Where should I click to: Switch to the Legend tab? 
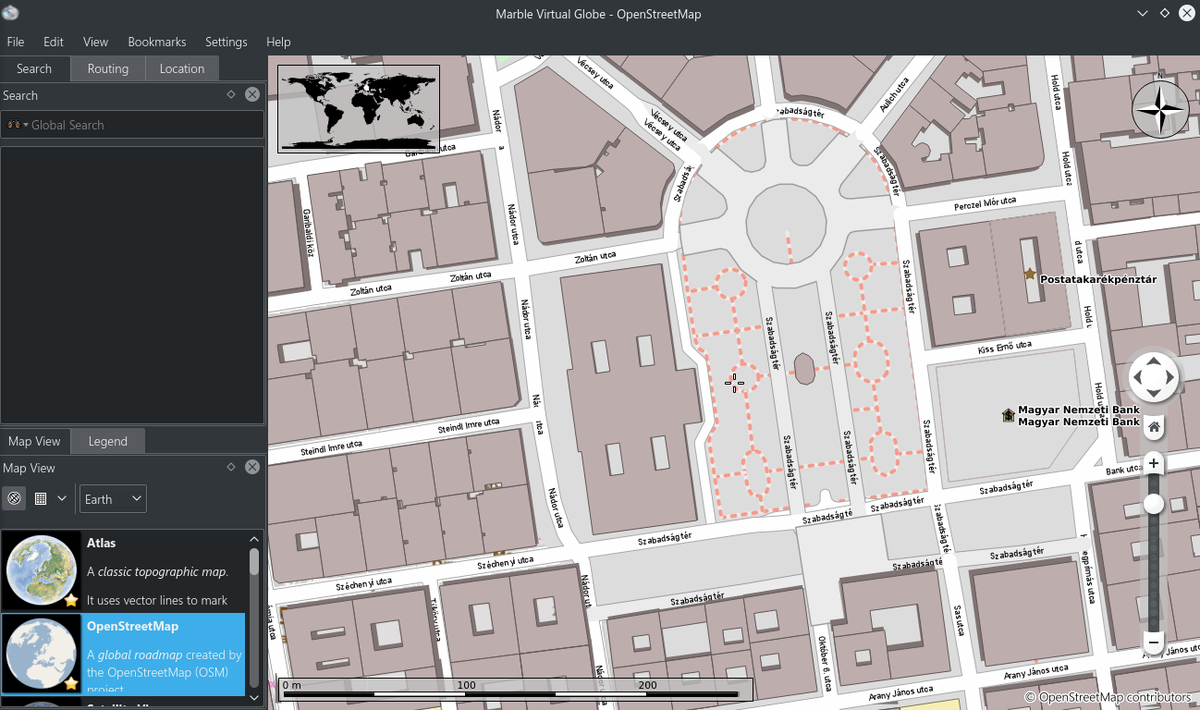108,441
